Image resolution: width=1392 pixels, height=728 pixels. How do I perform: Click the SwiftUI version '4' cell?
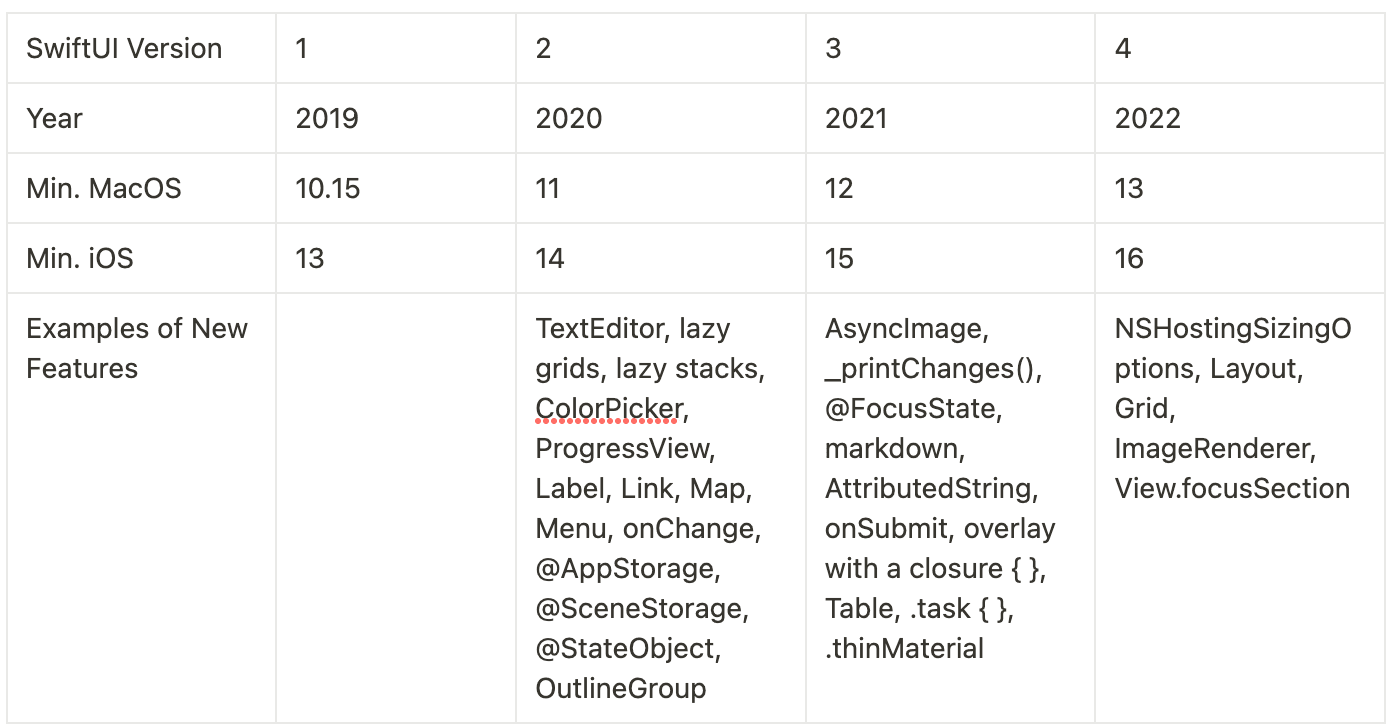click(x=1123, y=49)
